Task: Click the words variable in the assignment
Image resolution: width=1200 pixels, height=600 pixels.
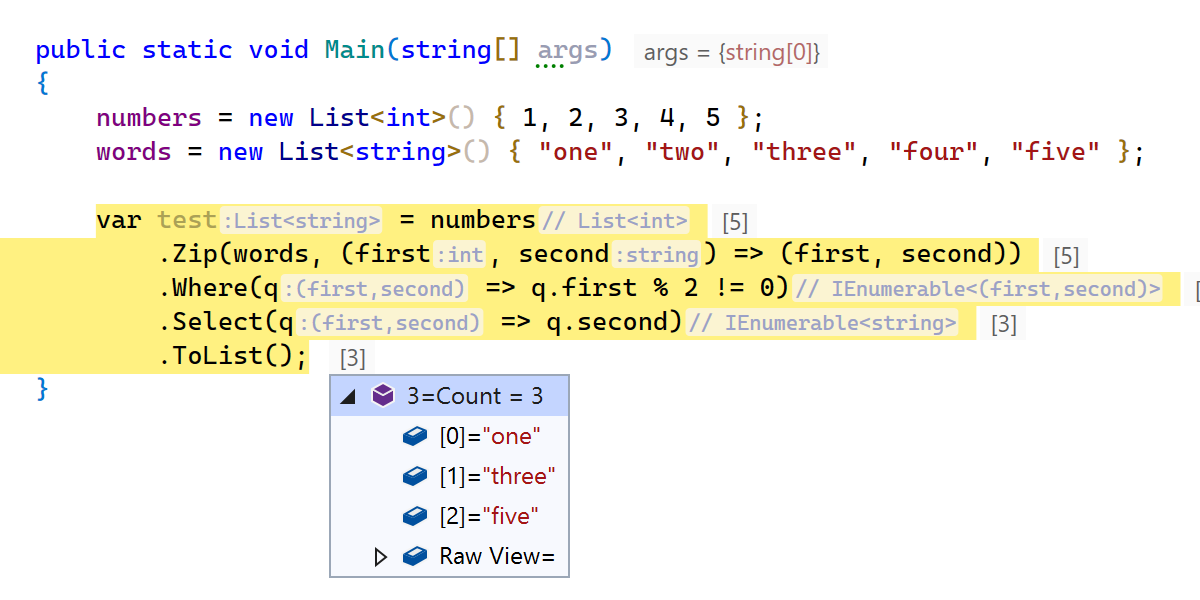Action: pos(134,152)
